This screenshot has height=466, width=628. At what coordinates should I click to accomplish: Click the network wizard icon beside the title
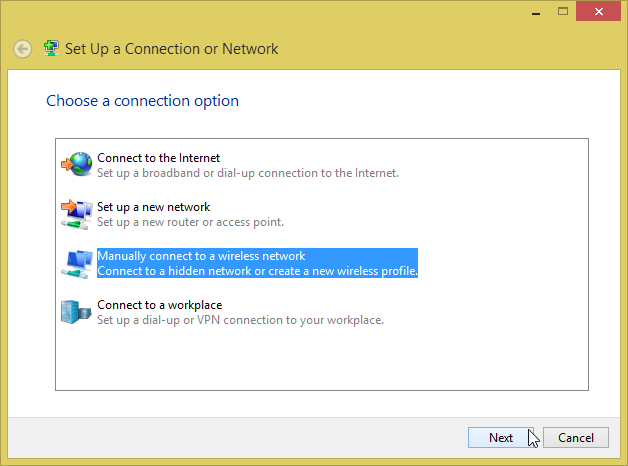[x=51, y=48]
